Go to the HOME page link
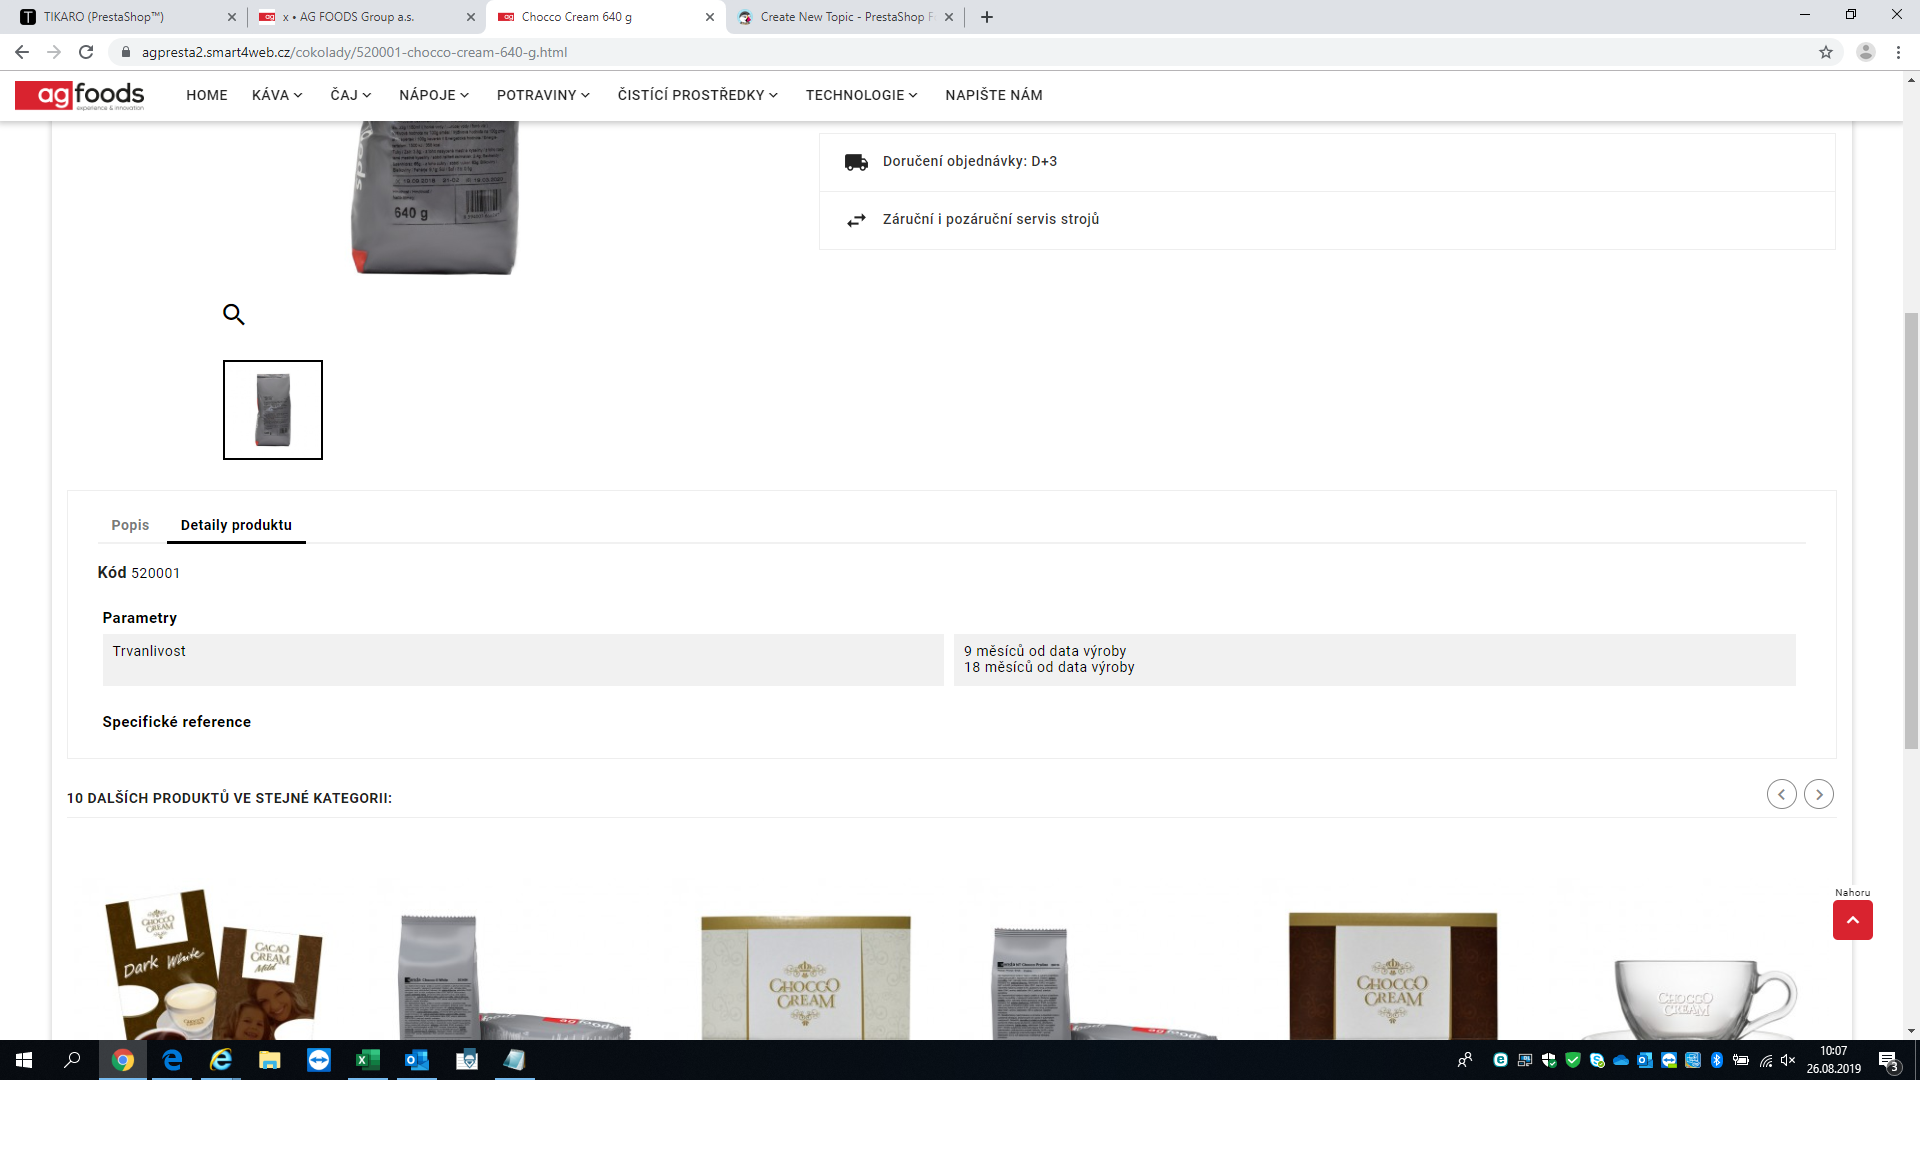The width and height of the screenshot is (1920, 1152). (x=207, y=95)
